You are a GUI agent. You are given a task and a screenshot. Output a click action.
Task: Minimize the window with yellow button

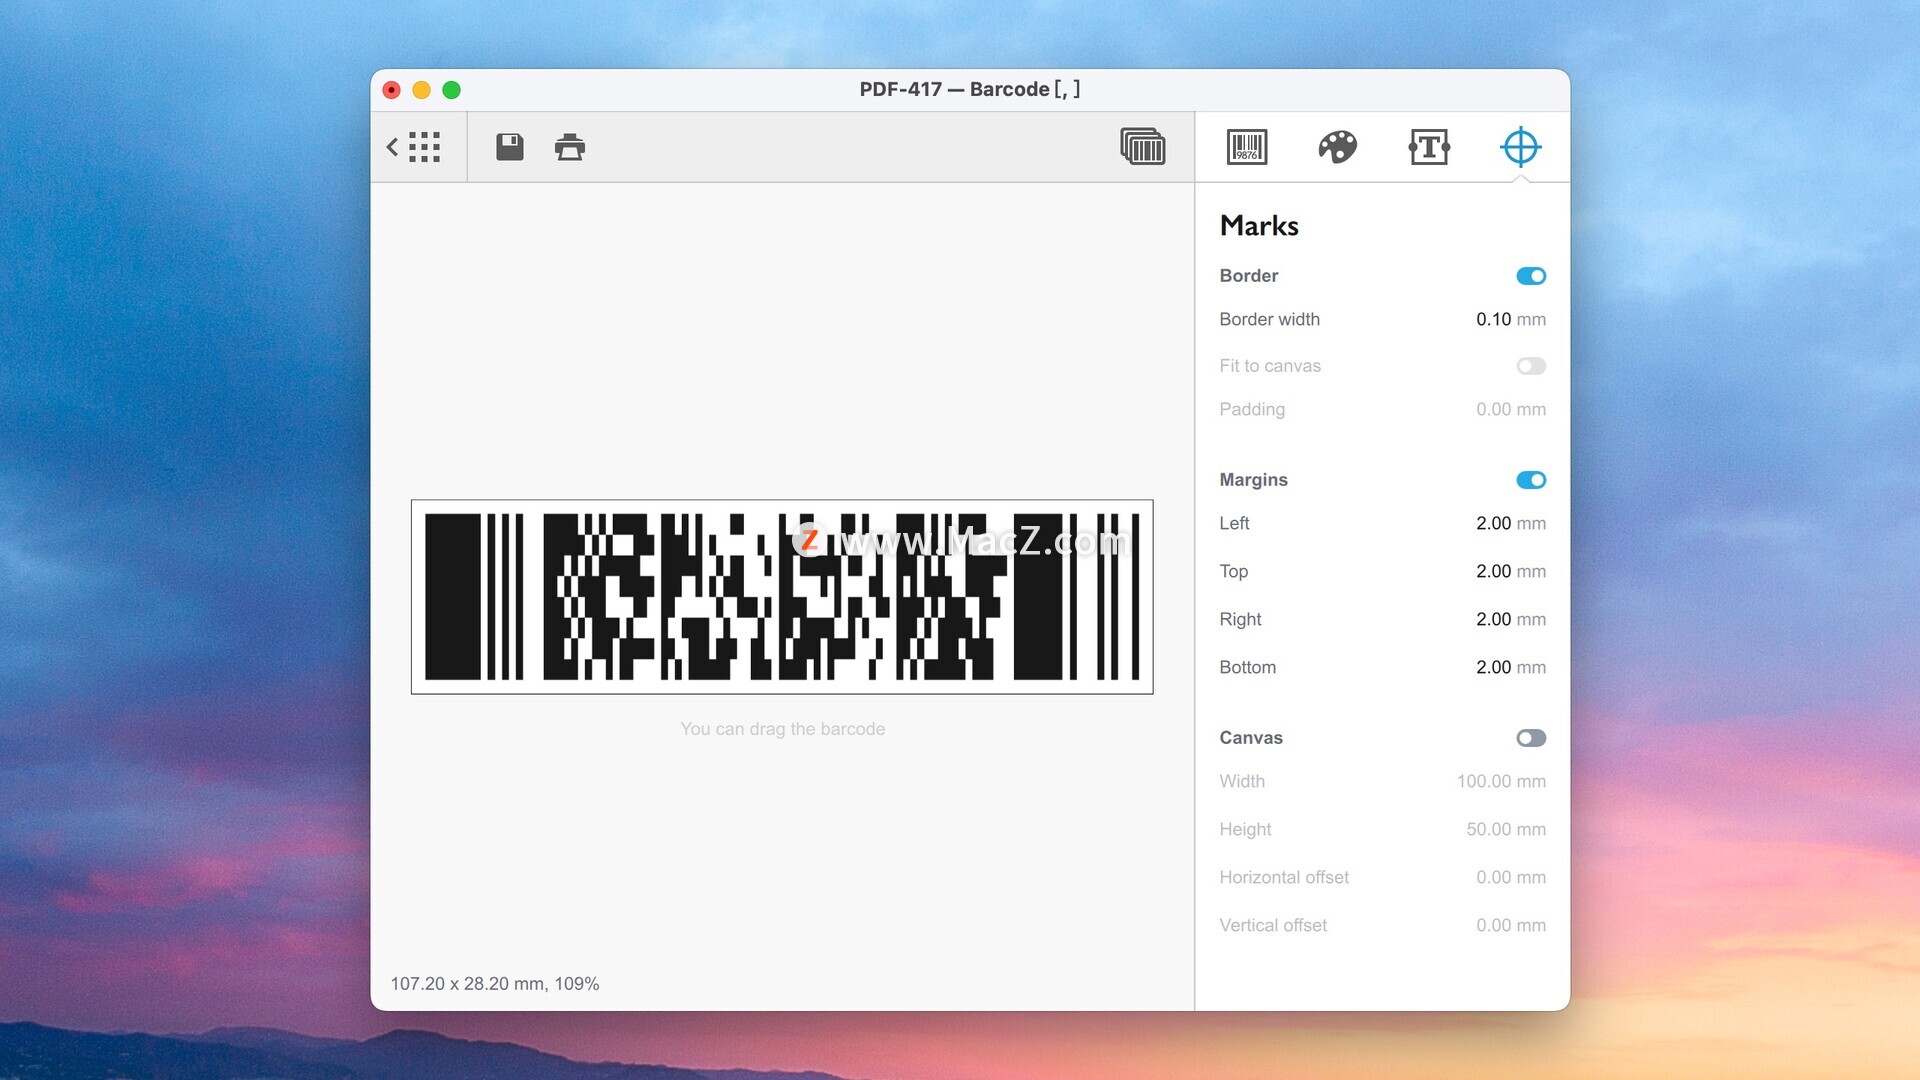click(422, 90)
